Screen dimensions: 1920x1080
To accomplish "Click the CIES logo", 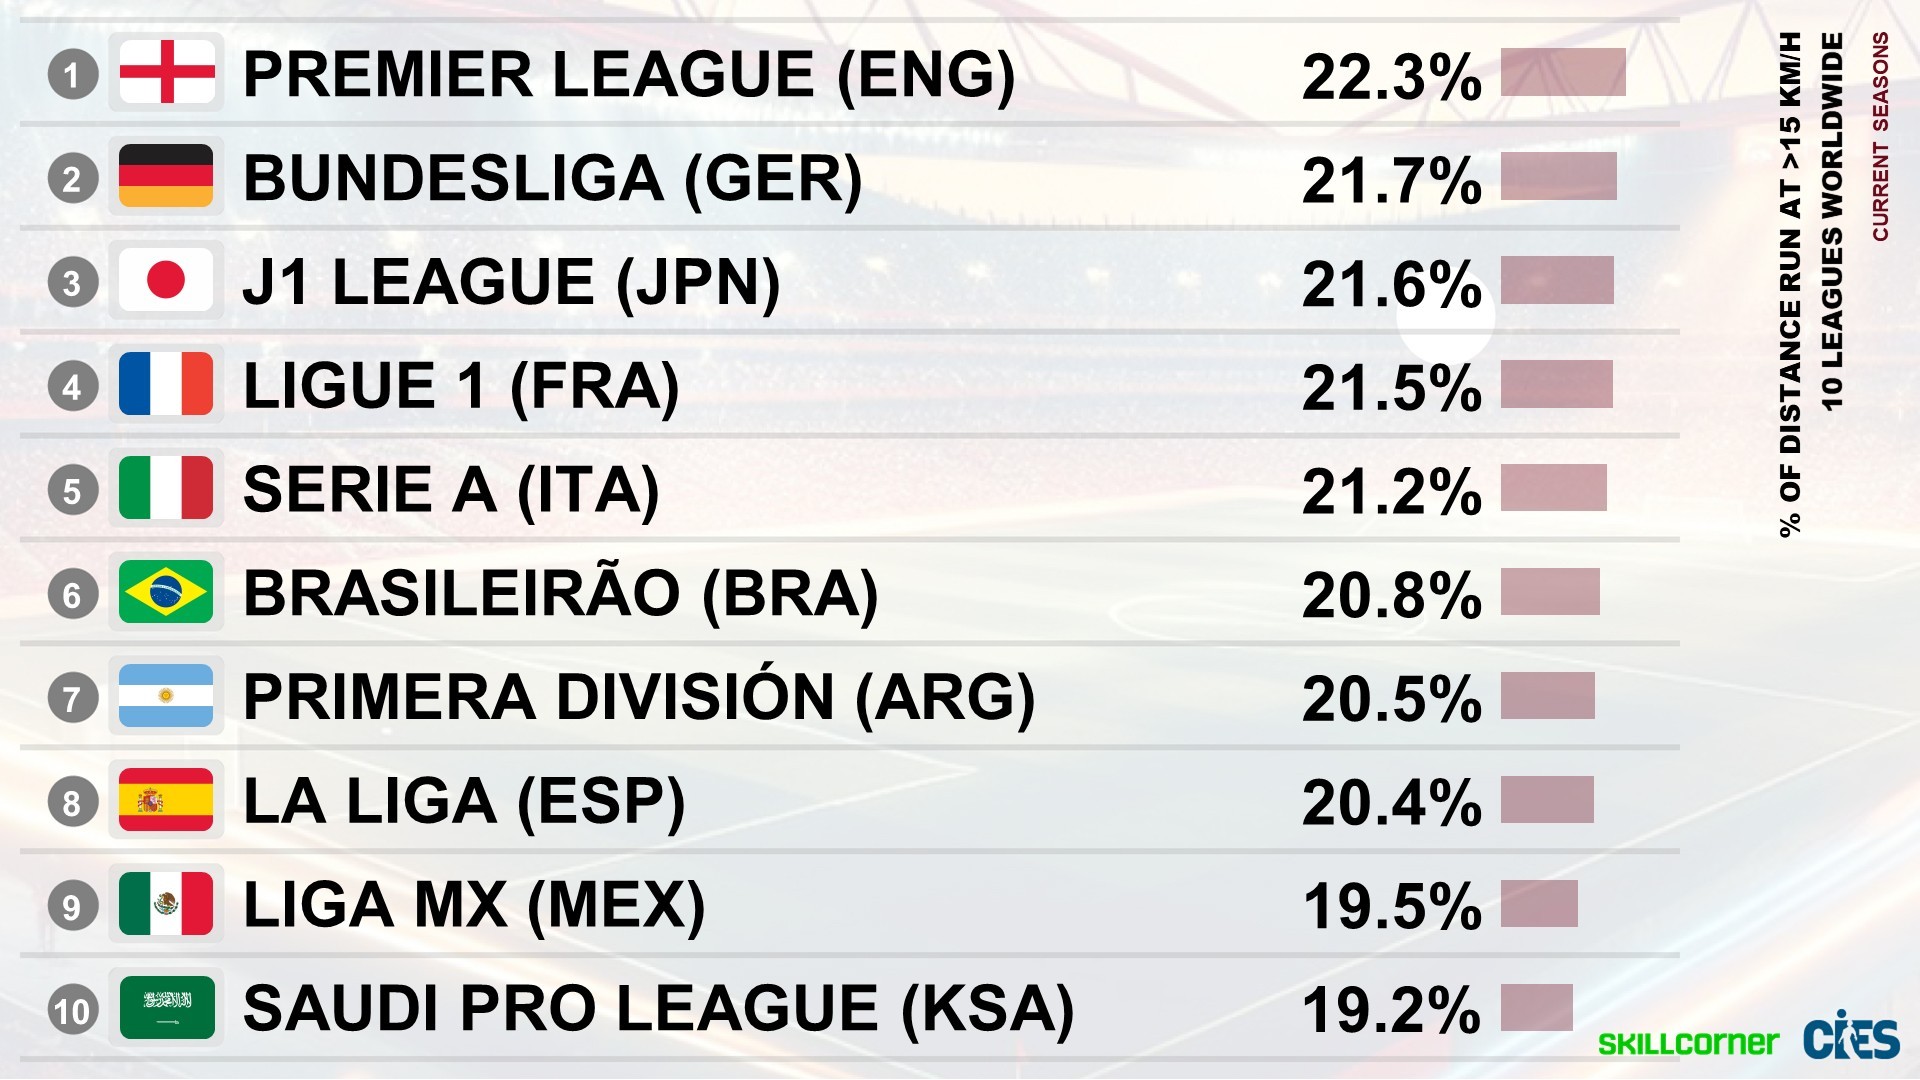I will tap(1852, 1036).
